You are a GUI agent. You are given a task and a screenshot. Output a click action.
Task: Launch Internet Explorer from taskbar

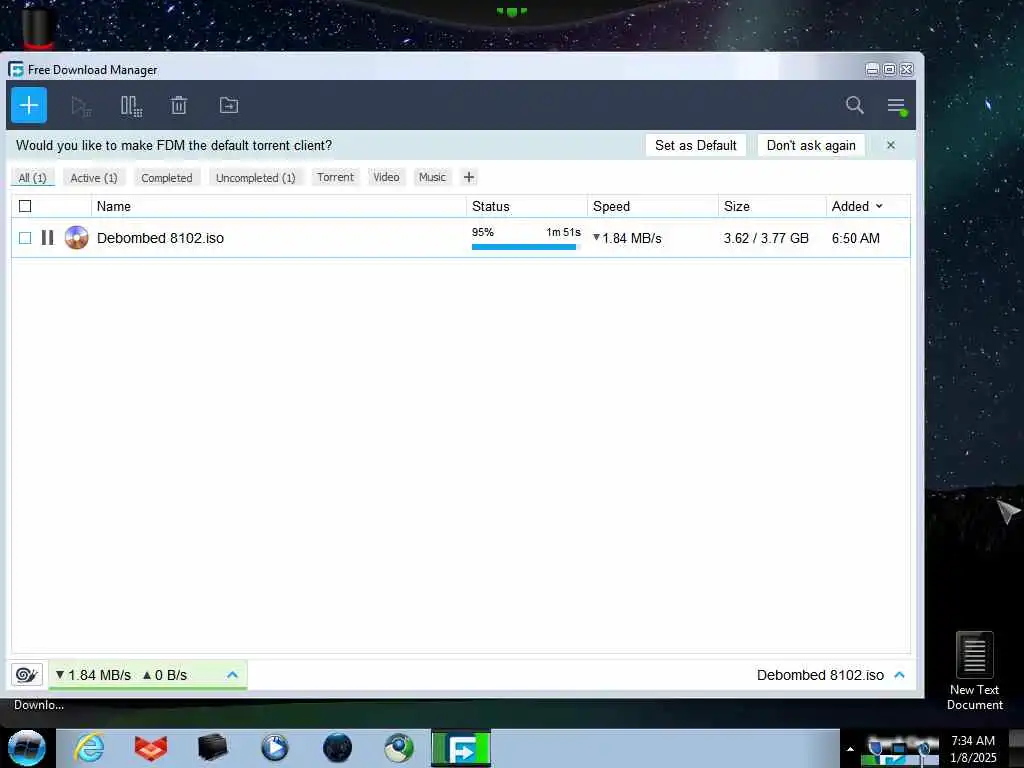pos(89,748)
